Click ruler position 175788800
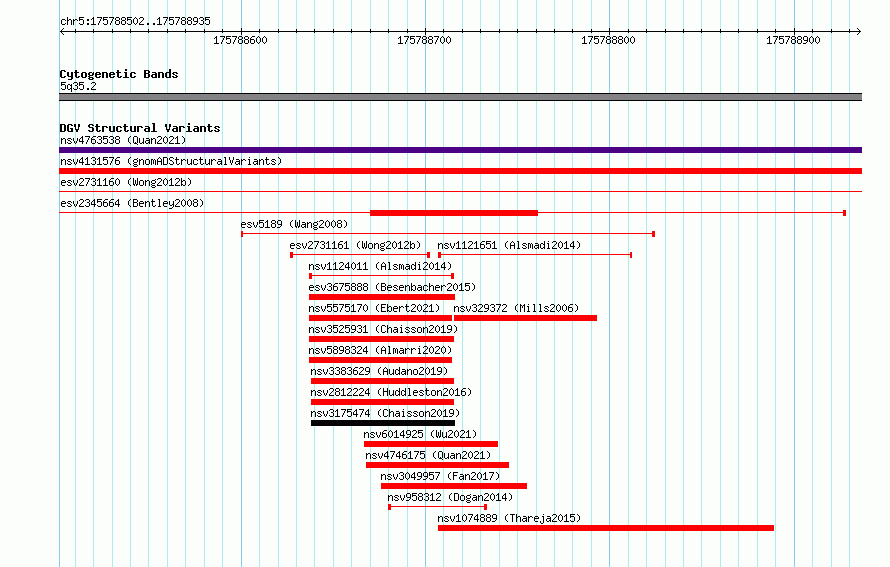 608,40
